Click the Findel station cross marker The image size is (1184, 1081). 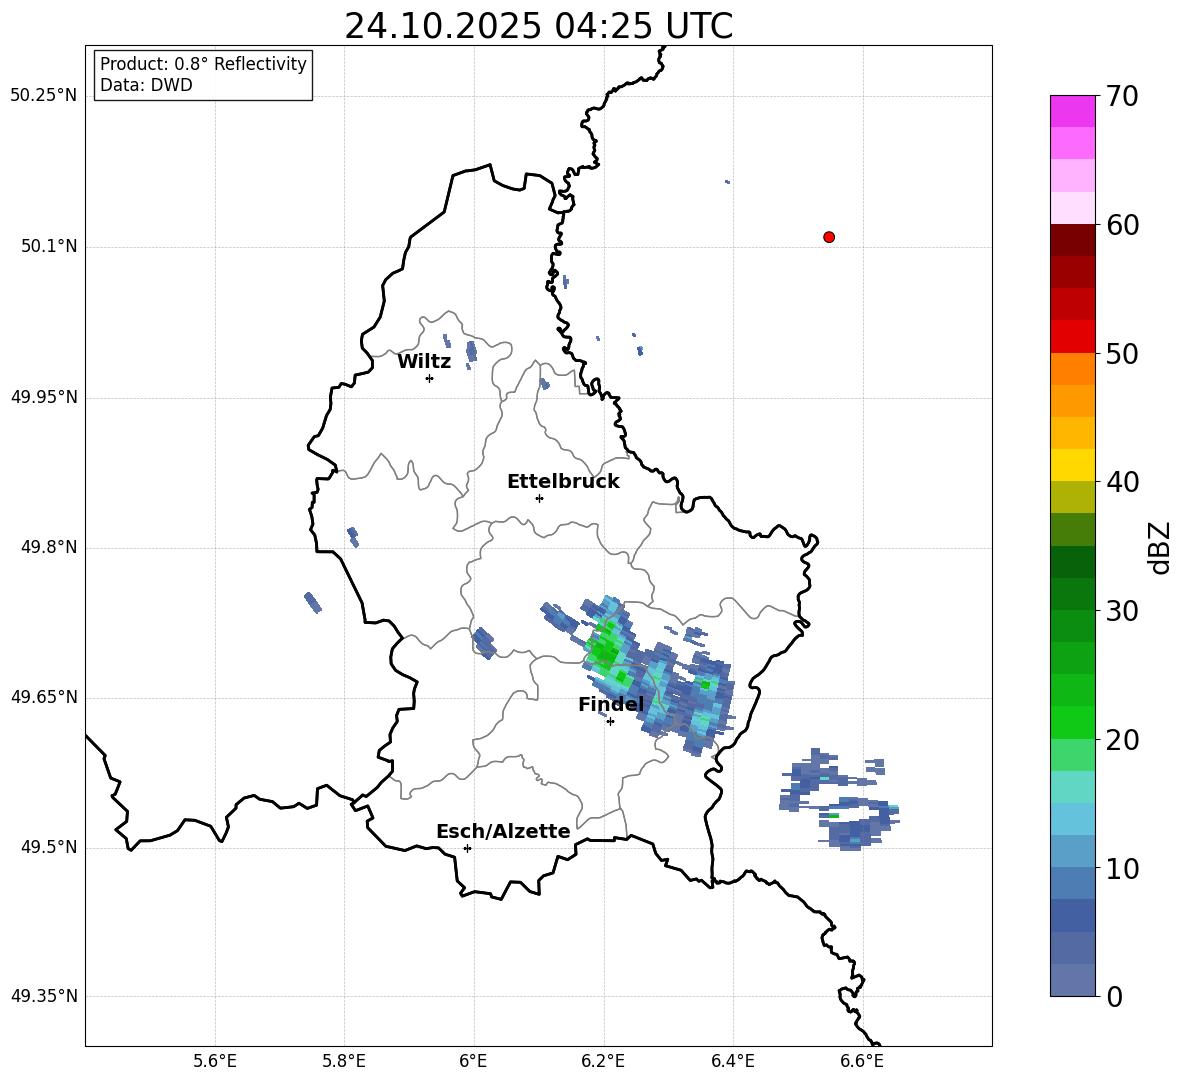(610, 721)
